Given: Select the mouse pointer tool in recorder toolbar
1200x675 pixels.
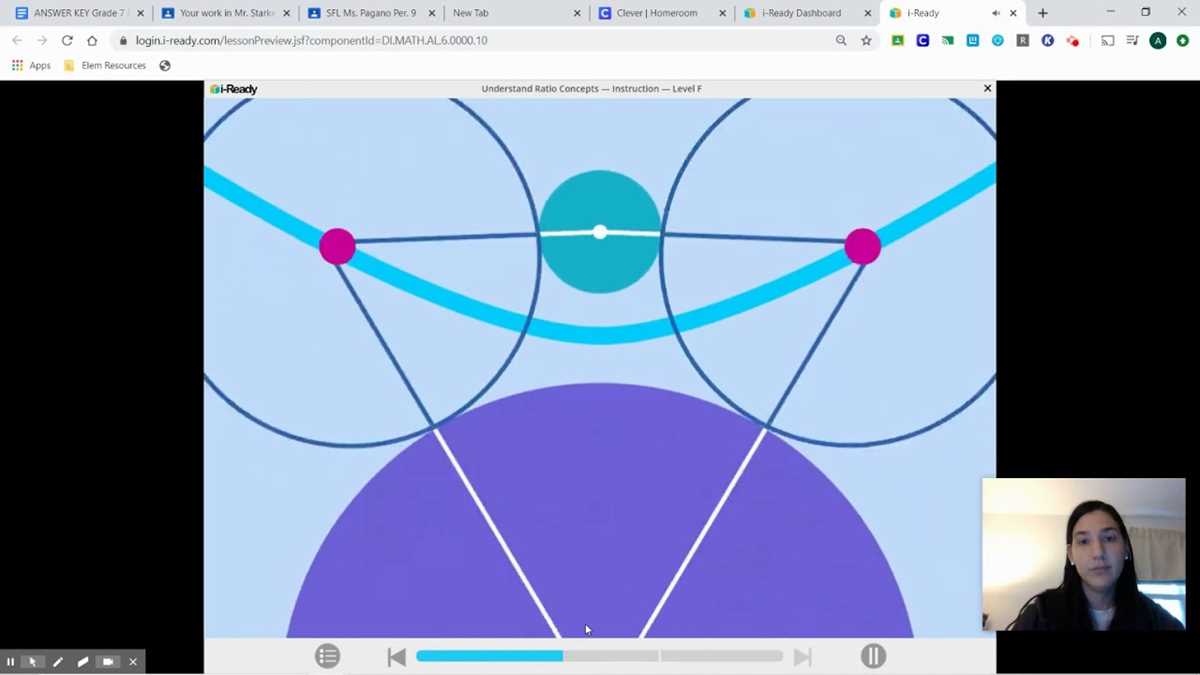Looking at the screenshot, I should (x=33, y=662).
